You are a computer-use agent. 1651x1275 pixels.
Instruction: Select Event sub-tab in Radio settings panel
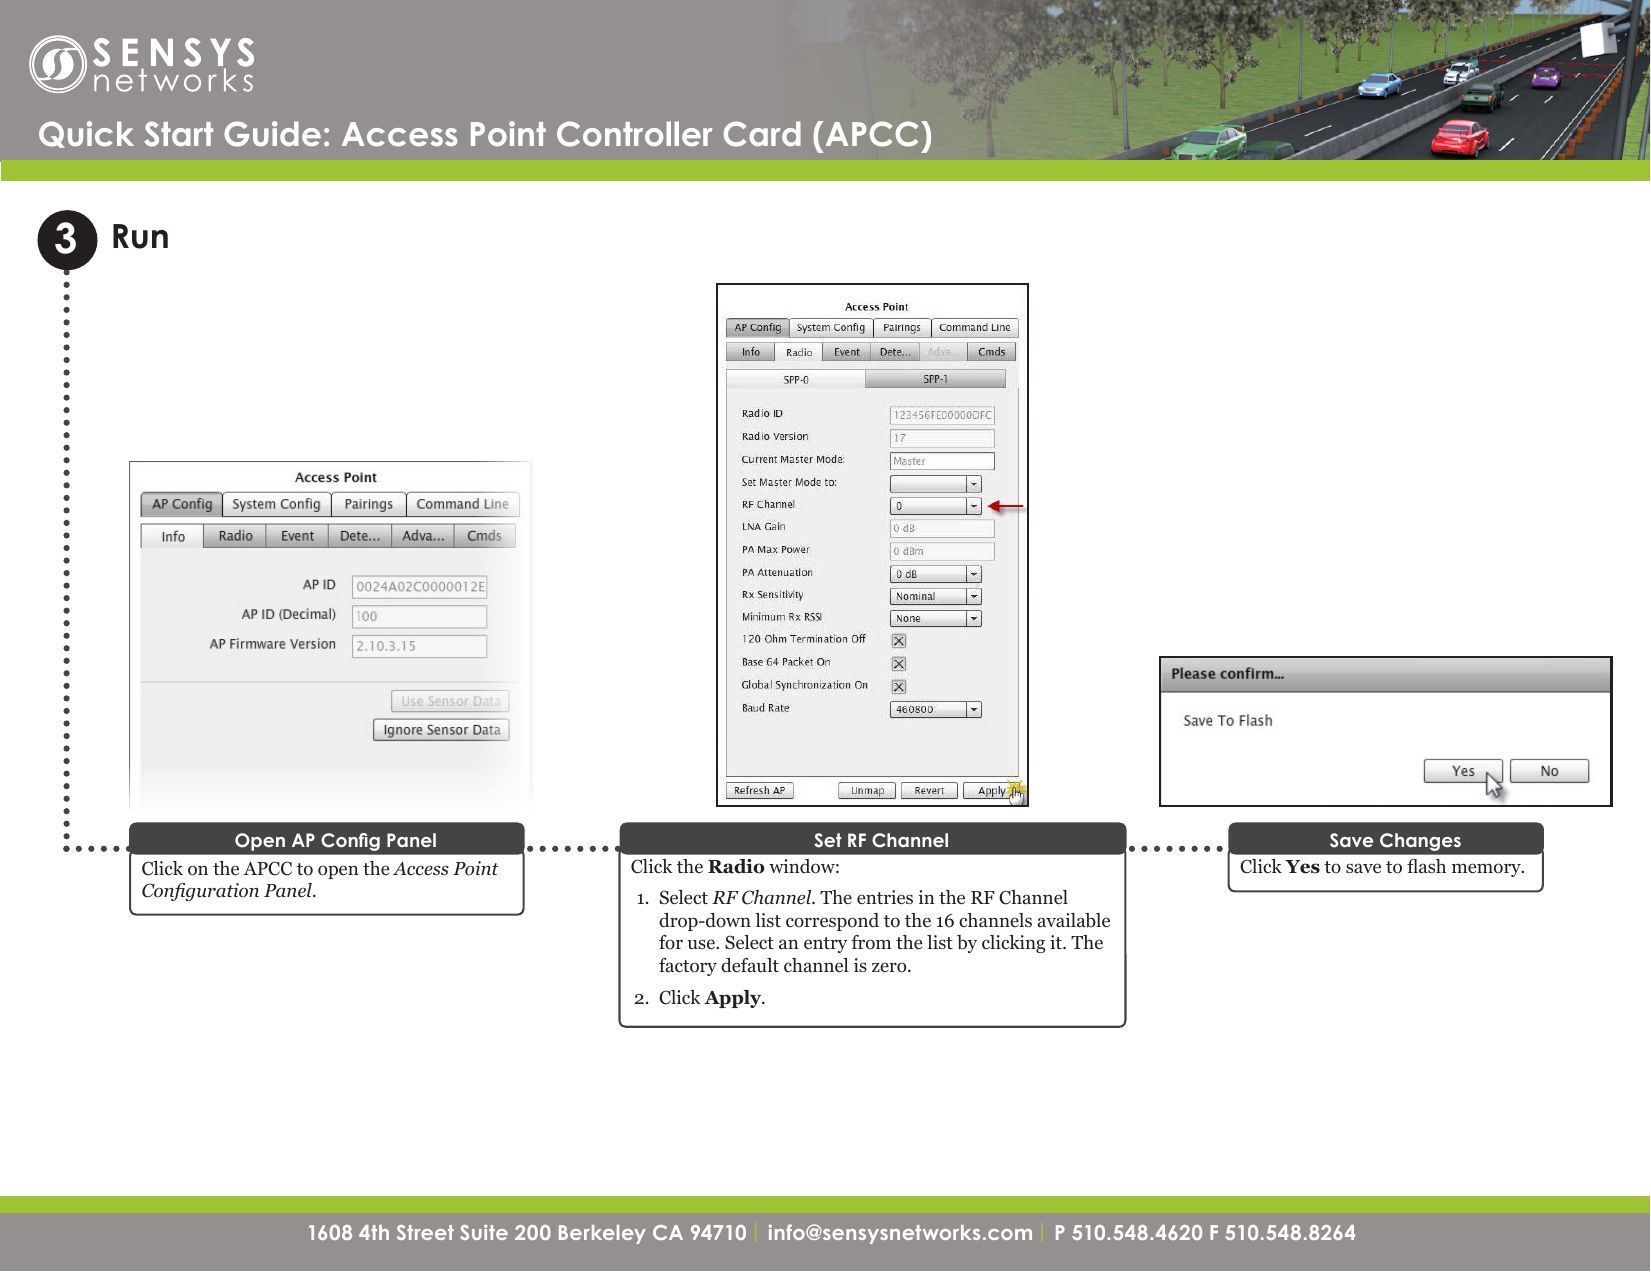tap(846, 352)
